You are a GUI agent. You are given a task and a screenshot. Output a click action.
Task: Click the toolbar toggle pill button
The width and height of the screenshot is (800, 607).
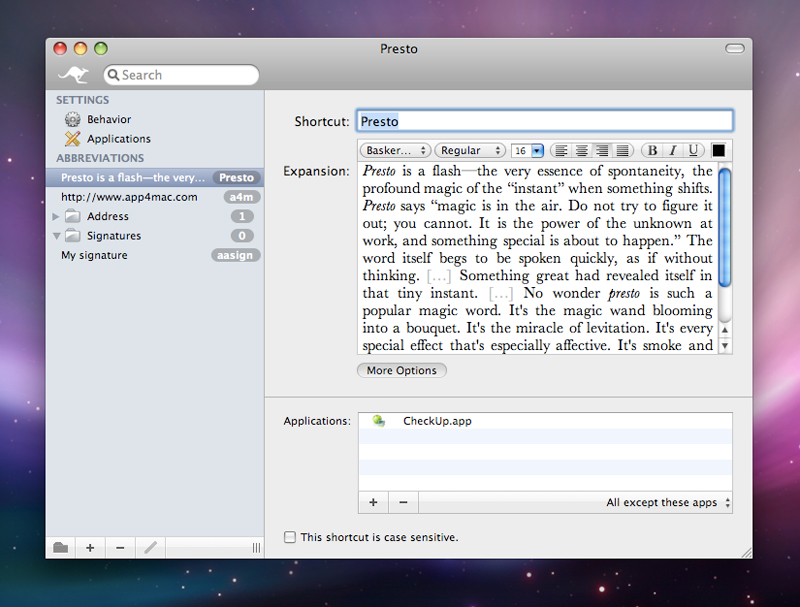tap(735, 48)
